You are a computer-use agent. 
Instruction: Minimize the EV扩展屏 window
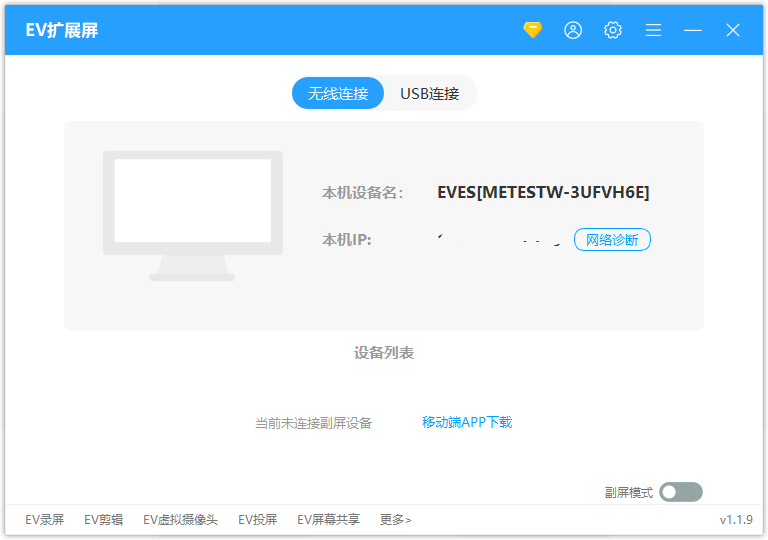(x=693, y=30)
